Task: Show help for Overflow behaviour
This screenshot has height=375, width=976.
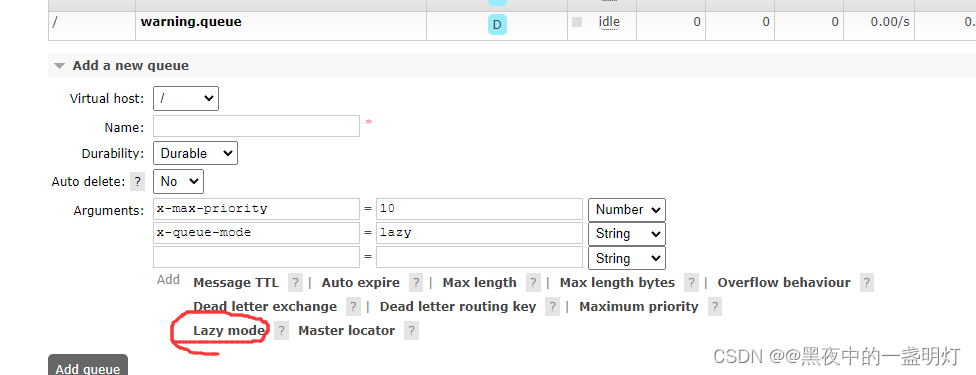Action: click(x=867, y=283)
